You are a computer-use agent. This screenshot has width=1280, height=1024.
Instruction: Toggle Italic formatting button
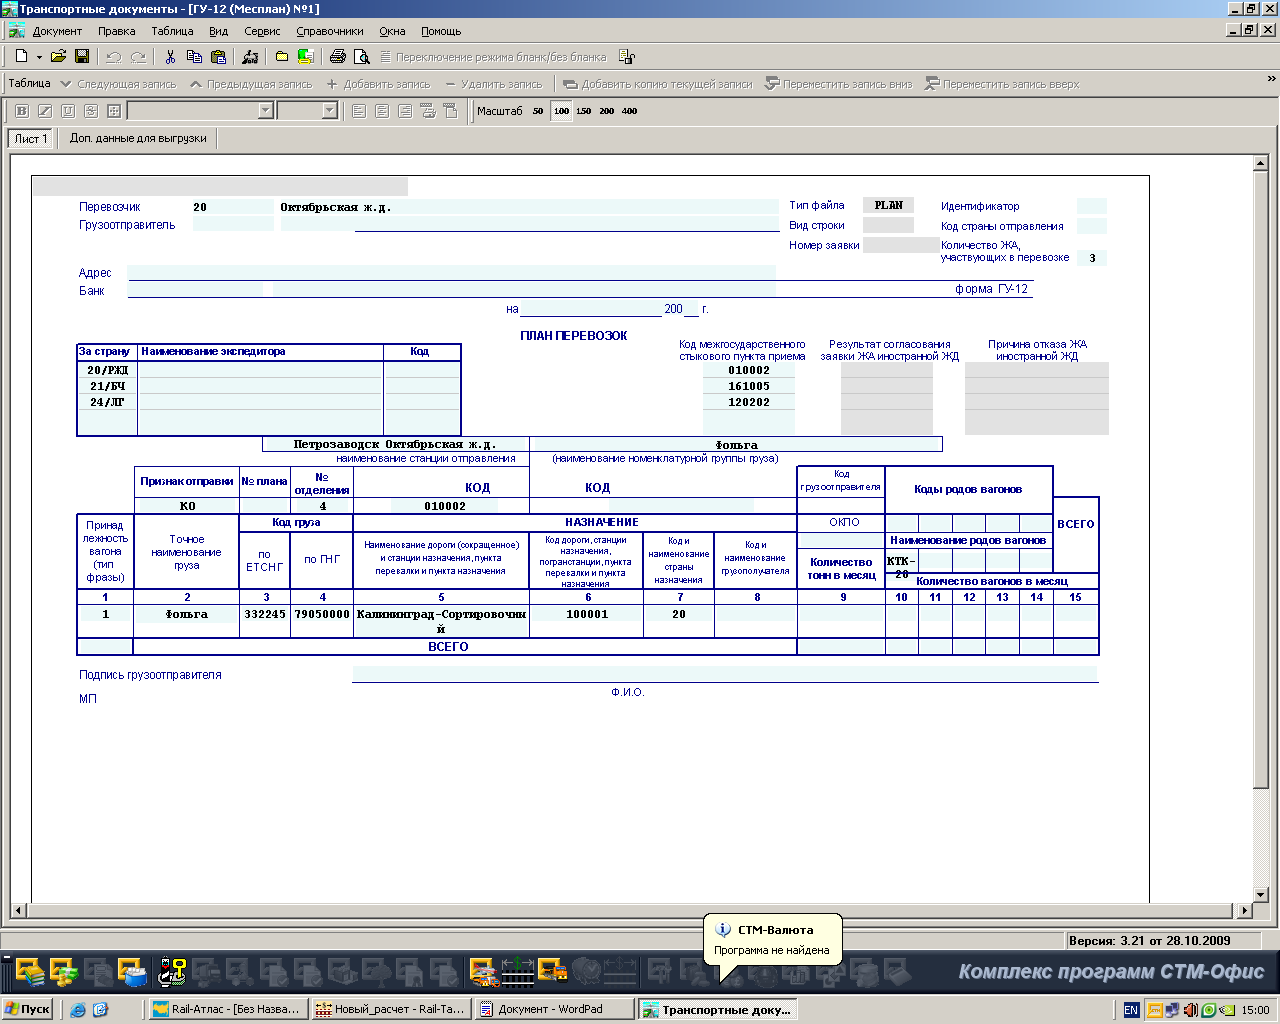point(44,111)
